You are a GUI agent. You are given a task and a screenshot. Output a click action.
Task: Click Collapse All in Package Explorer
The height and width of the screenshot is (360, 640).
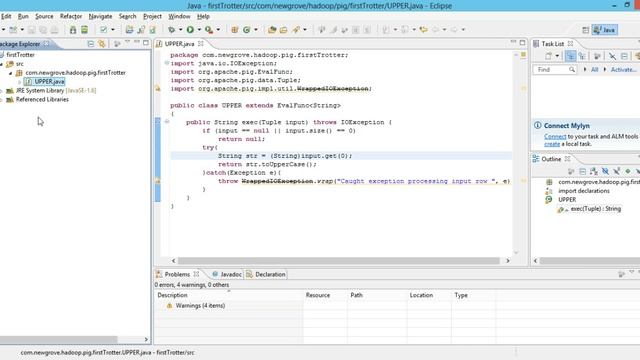click(91, 44)
